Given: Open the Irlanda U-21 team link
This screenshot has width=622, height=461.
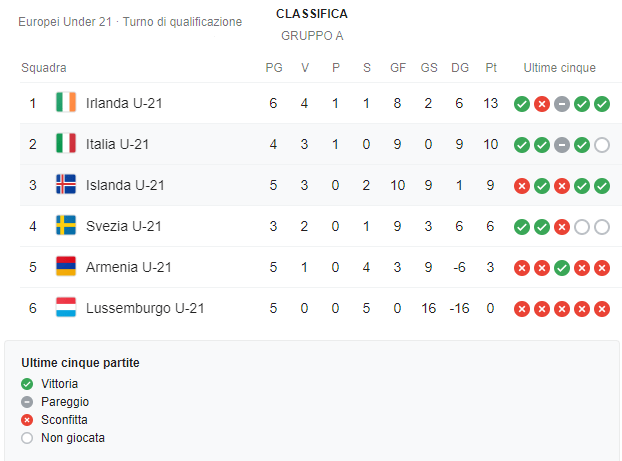Looking at the screenshot, I should pos(125,103).
